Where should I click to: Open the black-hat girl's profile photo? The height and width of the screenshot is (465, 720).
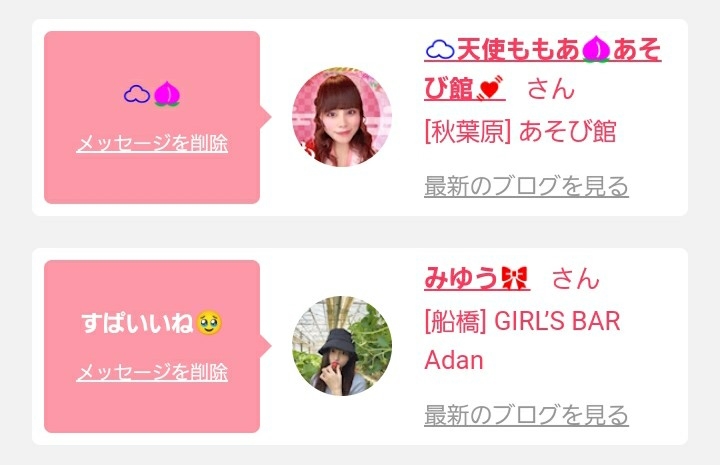[342, 346]
